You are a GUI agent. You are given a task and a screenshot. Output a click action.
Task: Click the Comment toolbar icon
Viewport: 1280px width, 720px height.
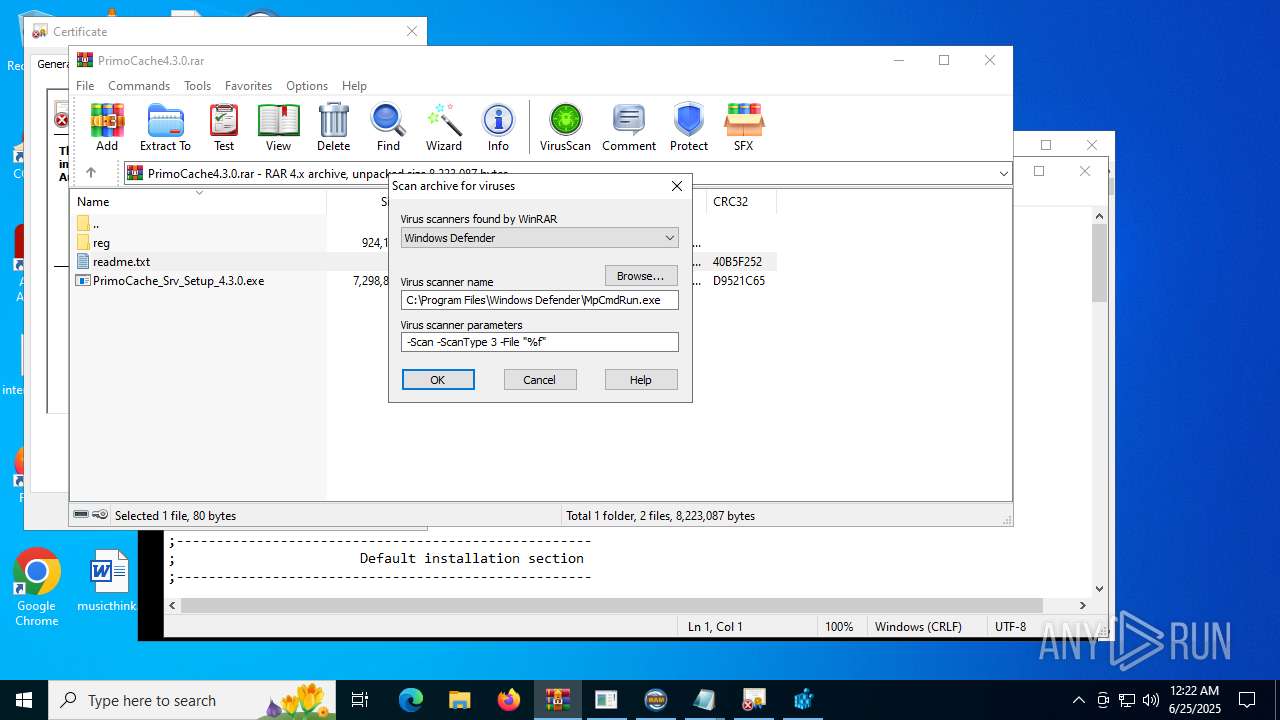(x=629, y=127)
